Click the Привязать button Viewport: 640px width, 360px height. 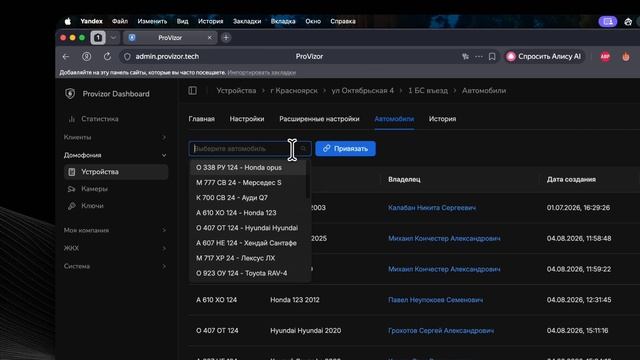pyautogui.click(x=345, y=149)
